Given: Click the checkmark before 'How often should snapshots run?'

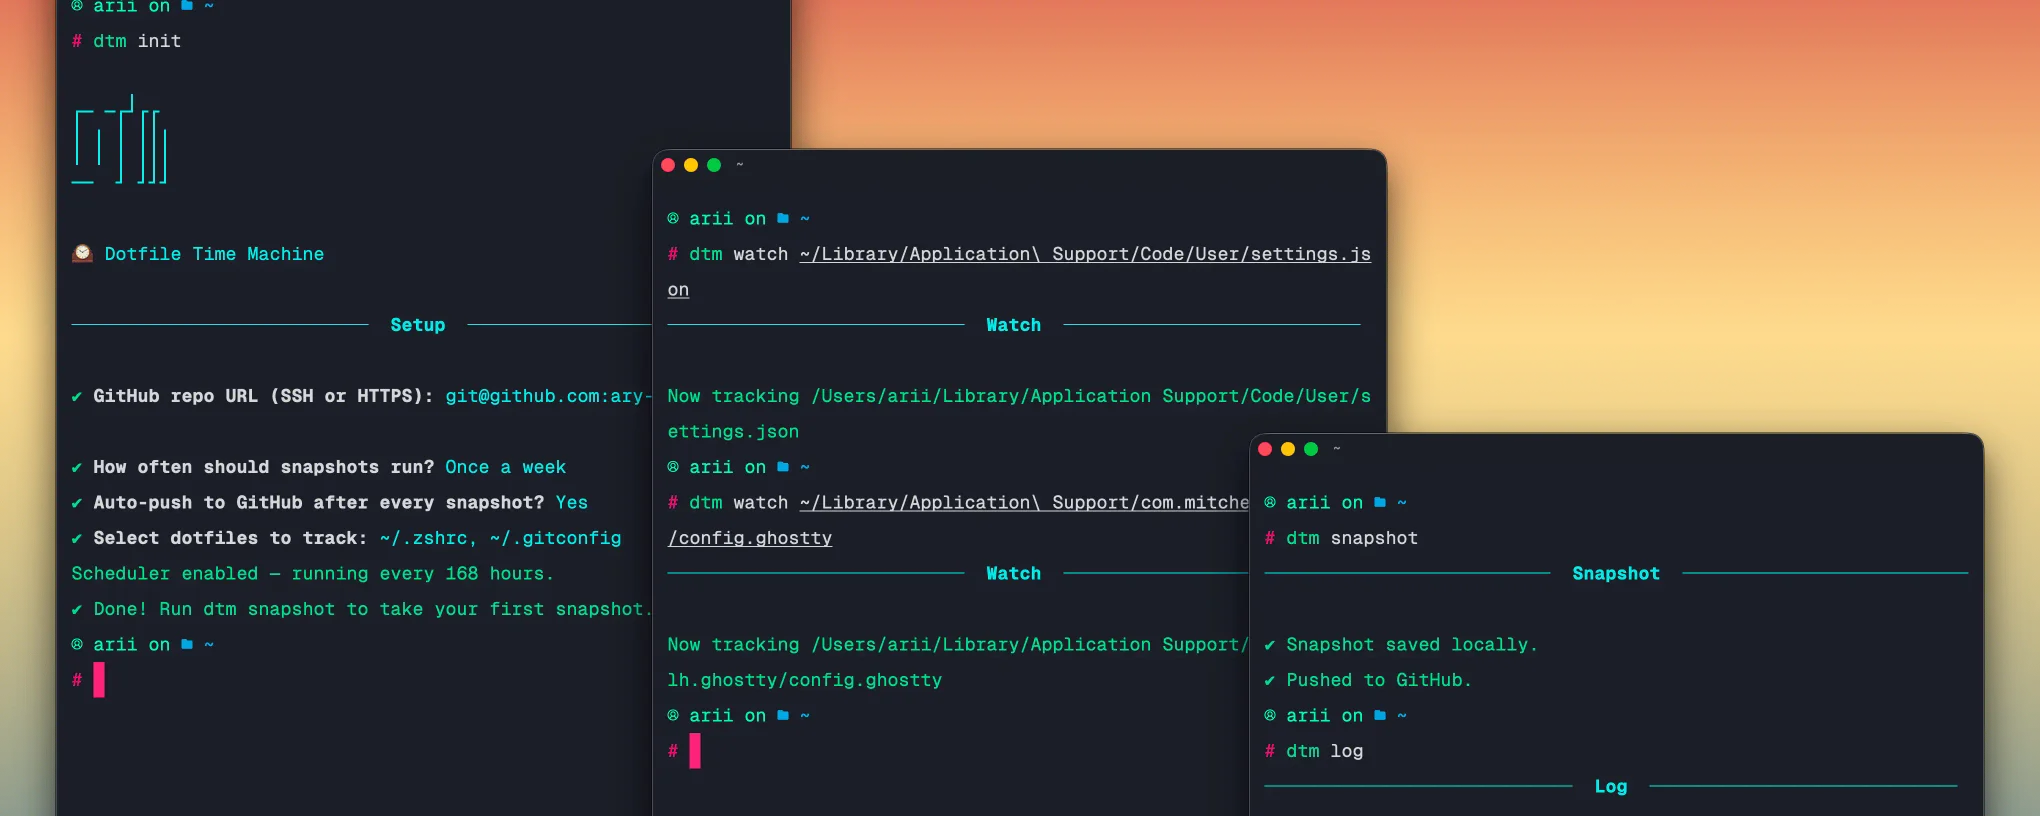Looking at the screenshot, I should point(76,467).
